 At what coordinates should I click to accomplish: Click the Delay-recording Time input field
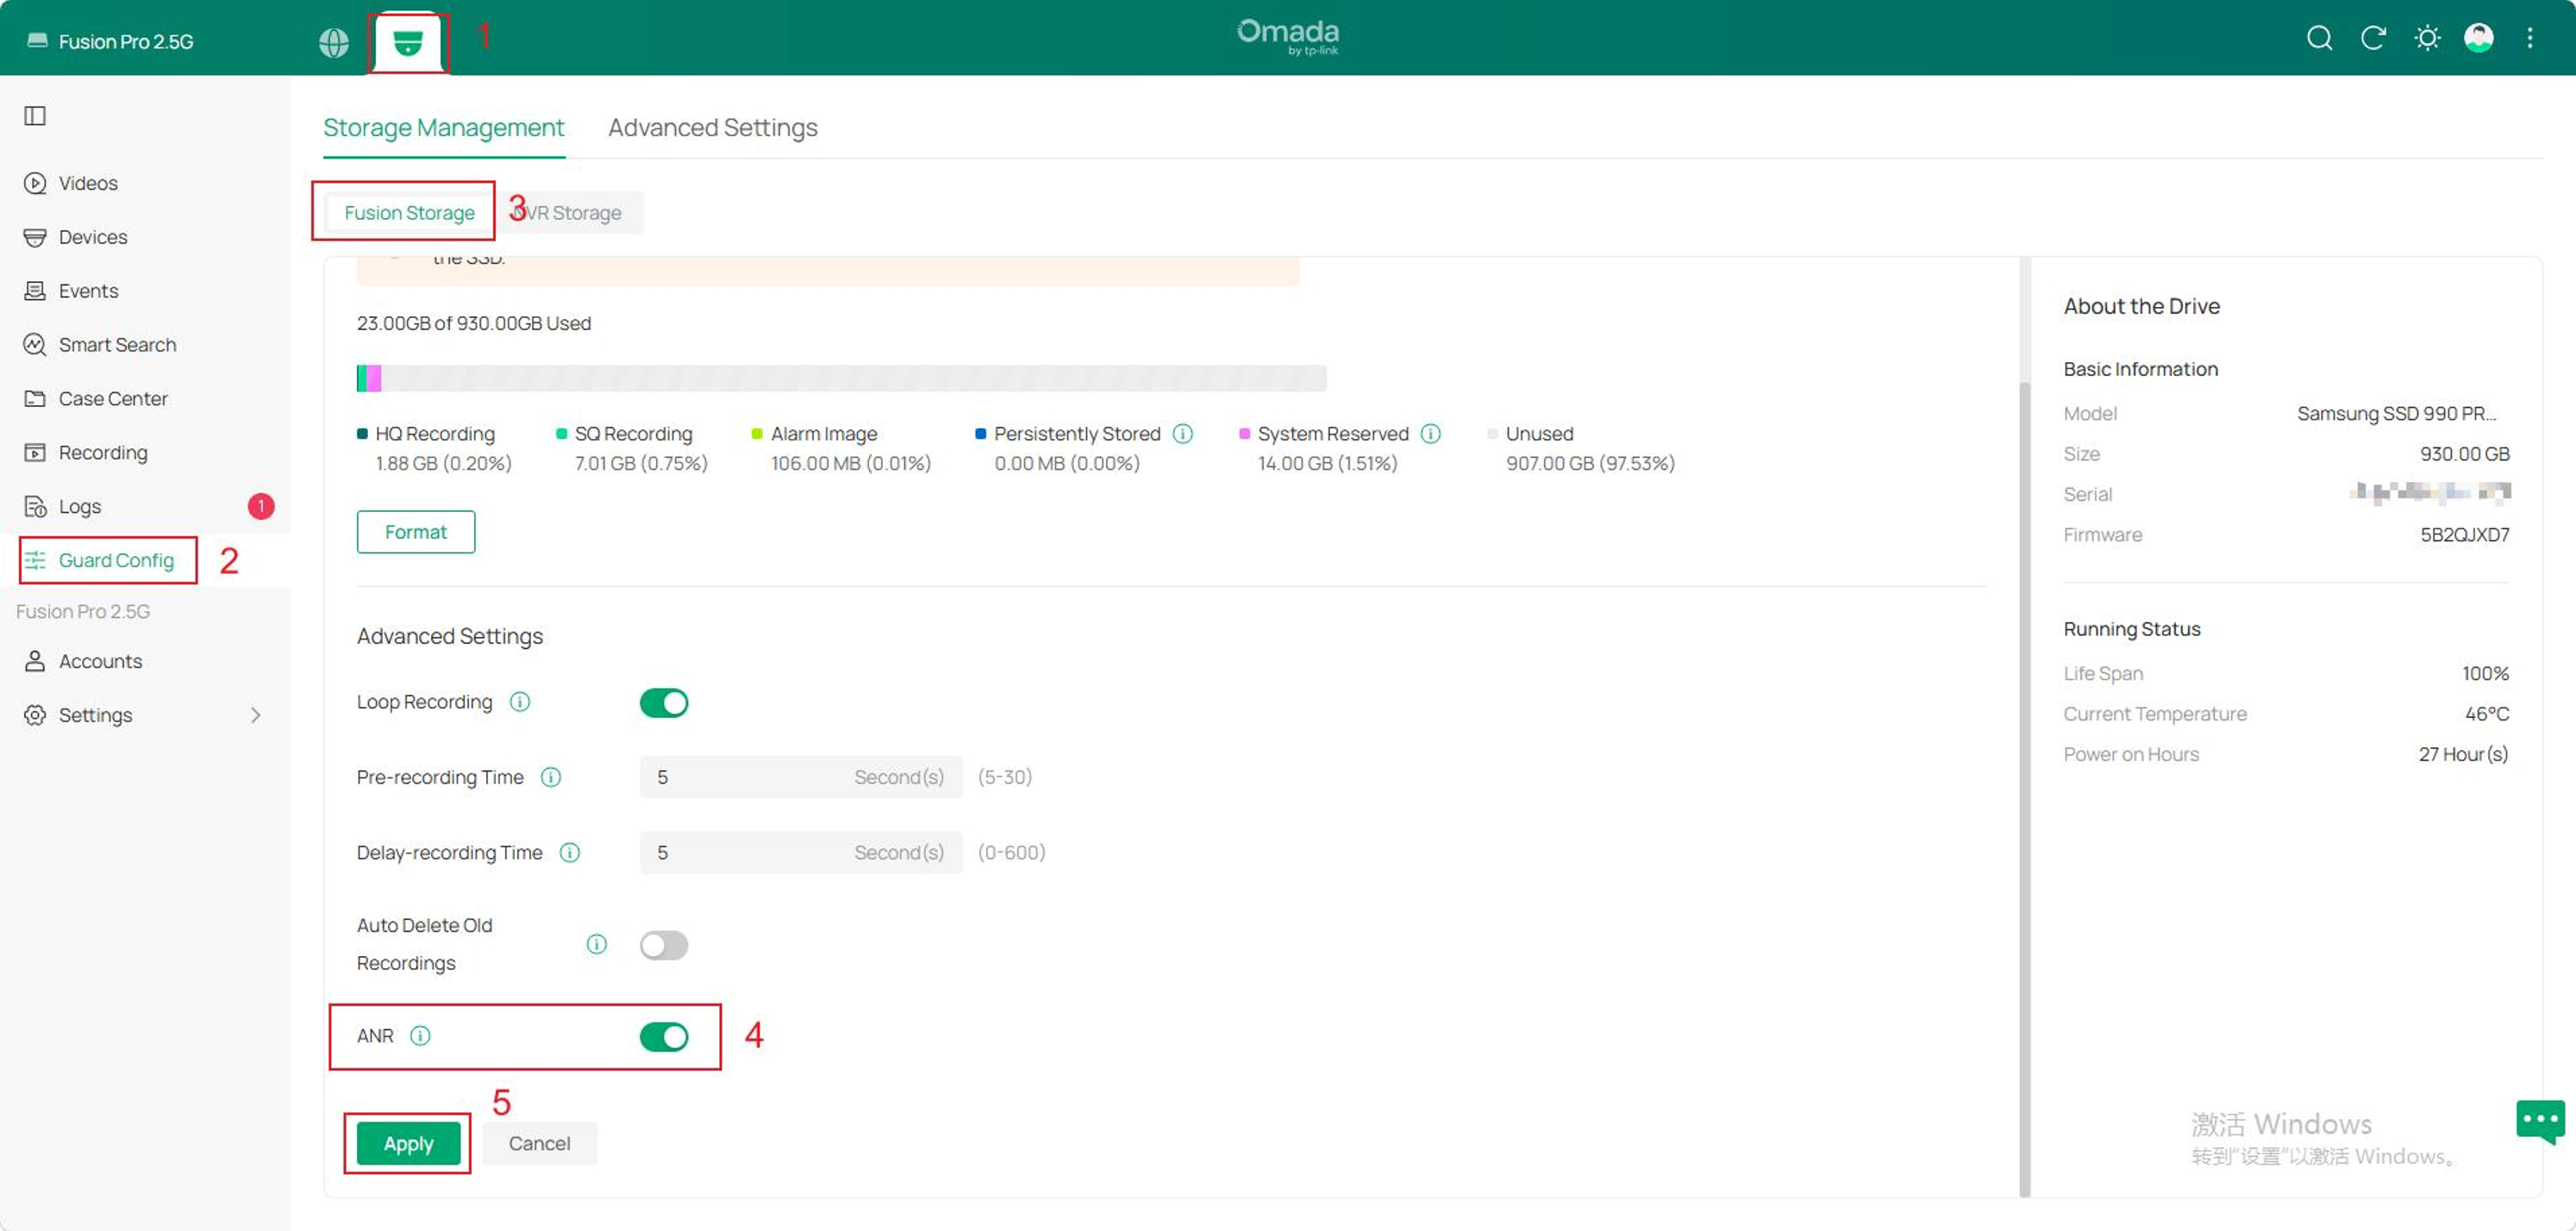801,852
